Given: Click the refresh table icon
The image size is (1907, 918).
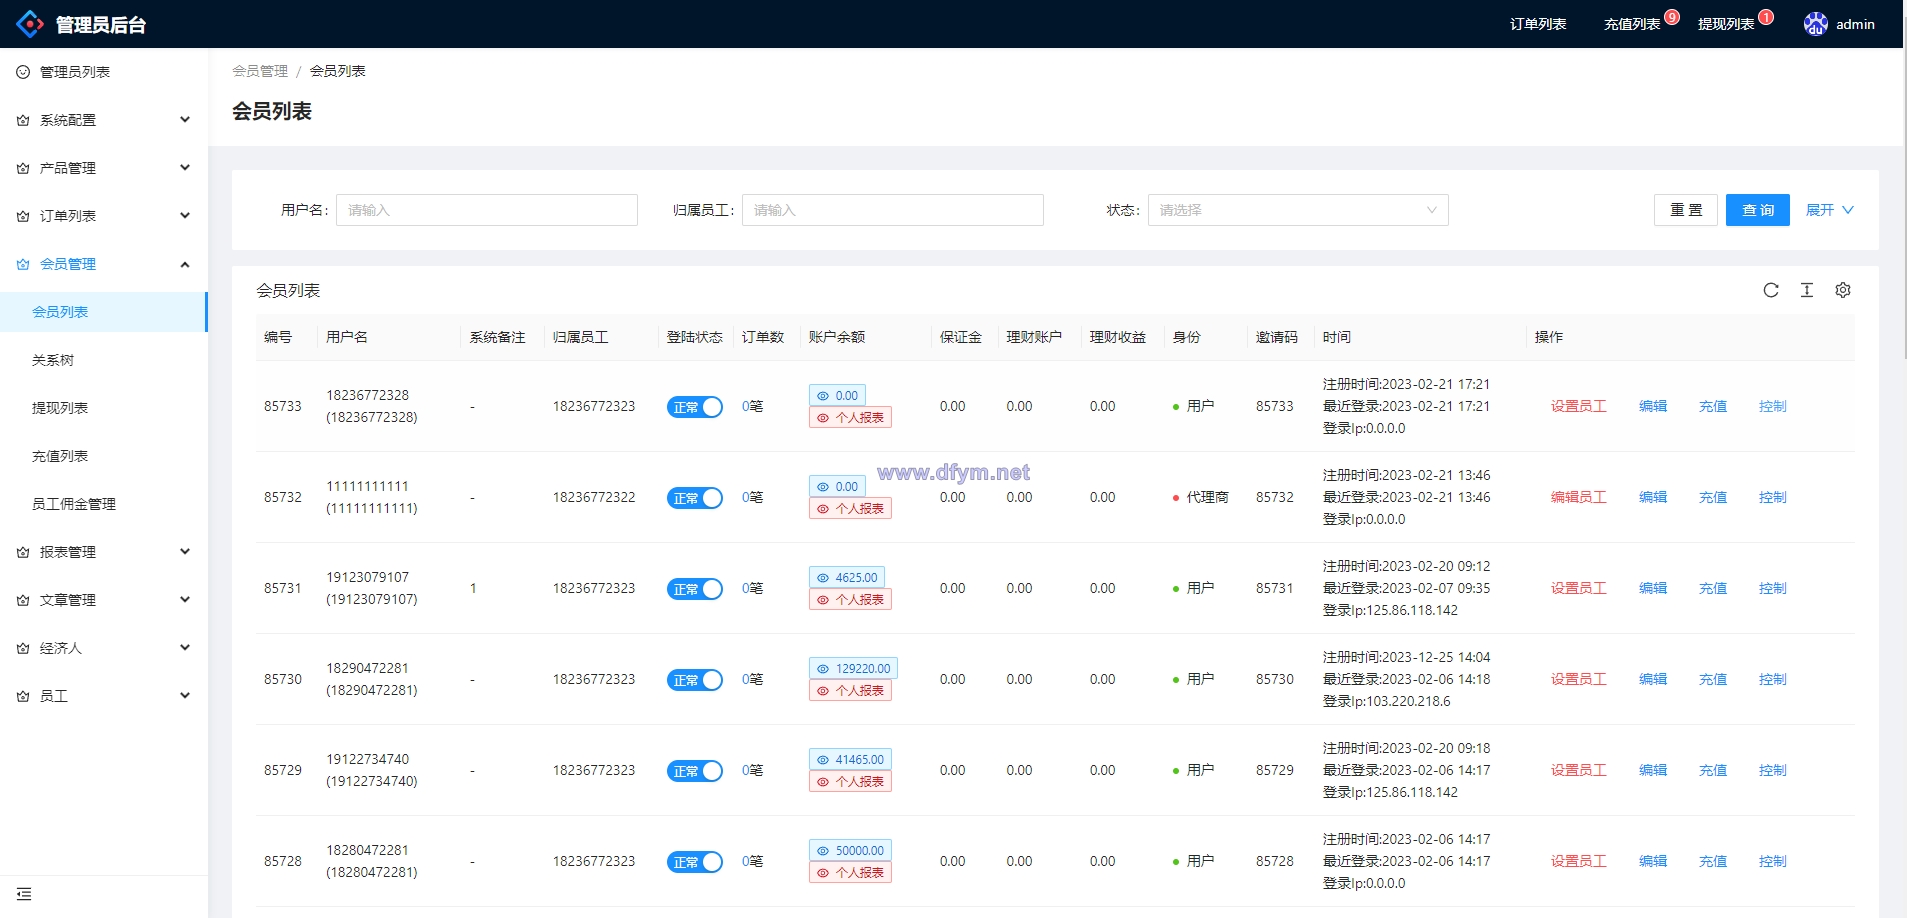Looking at the screenshot, I should coord(1771,290).
